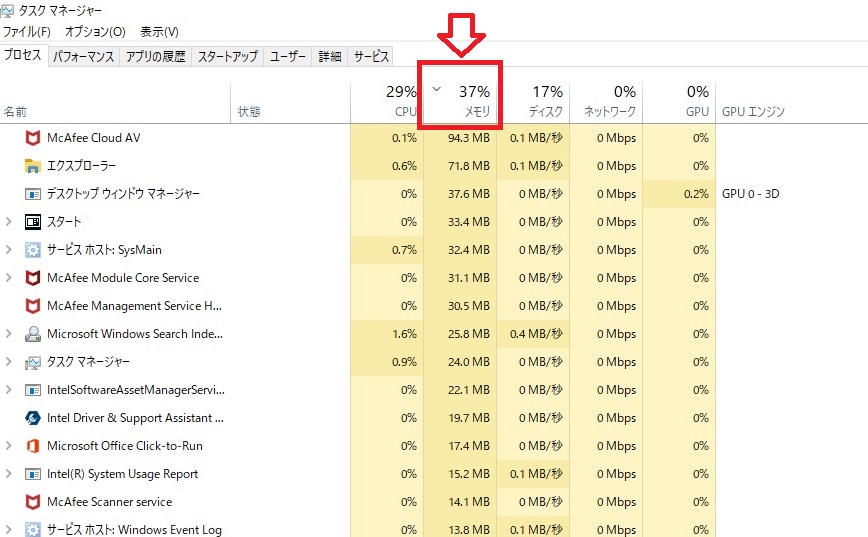Viewport: 868px width, 537px height.
Task: Select the エクスプローラー process name
Action: tap(81, 166)
